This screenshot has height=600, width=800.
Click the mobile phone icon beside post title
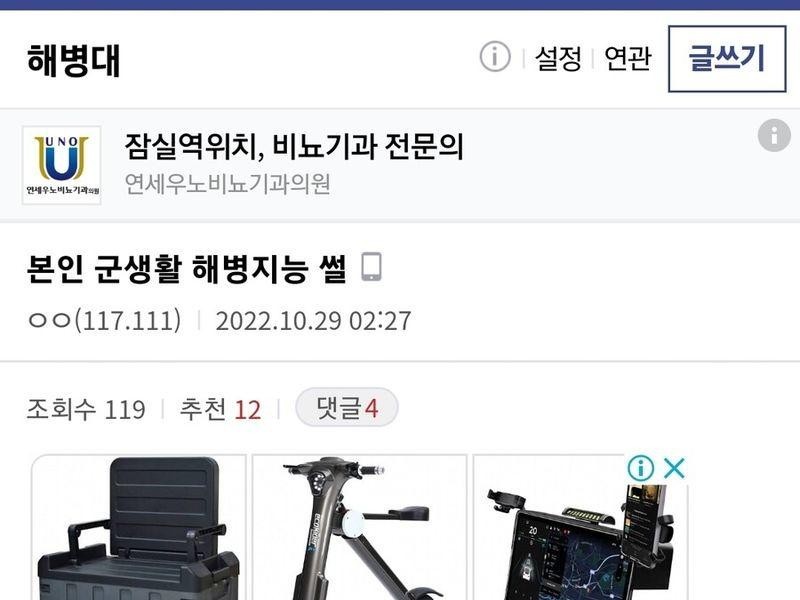pos(371,267)
